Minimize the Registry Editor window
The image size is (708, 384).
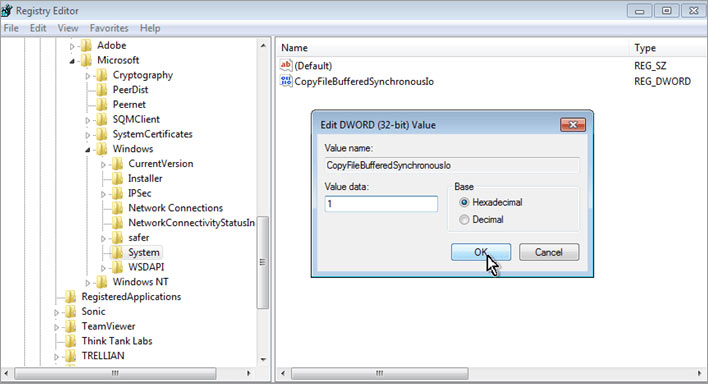(639, 11)
